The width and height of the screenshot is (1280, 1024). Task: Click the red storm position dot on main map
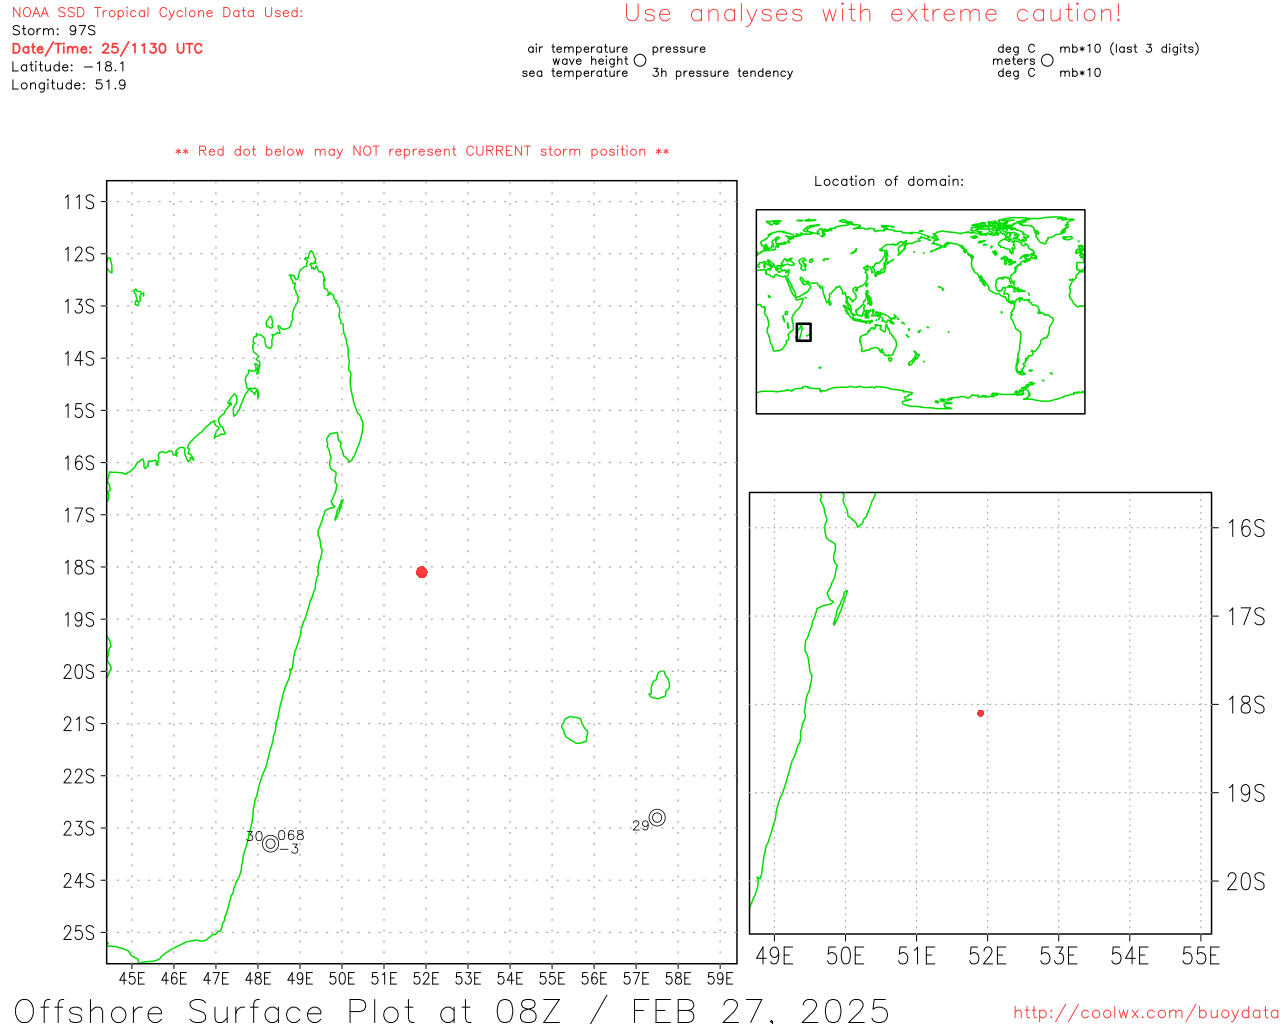click(421, 572)
